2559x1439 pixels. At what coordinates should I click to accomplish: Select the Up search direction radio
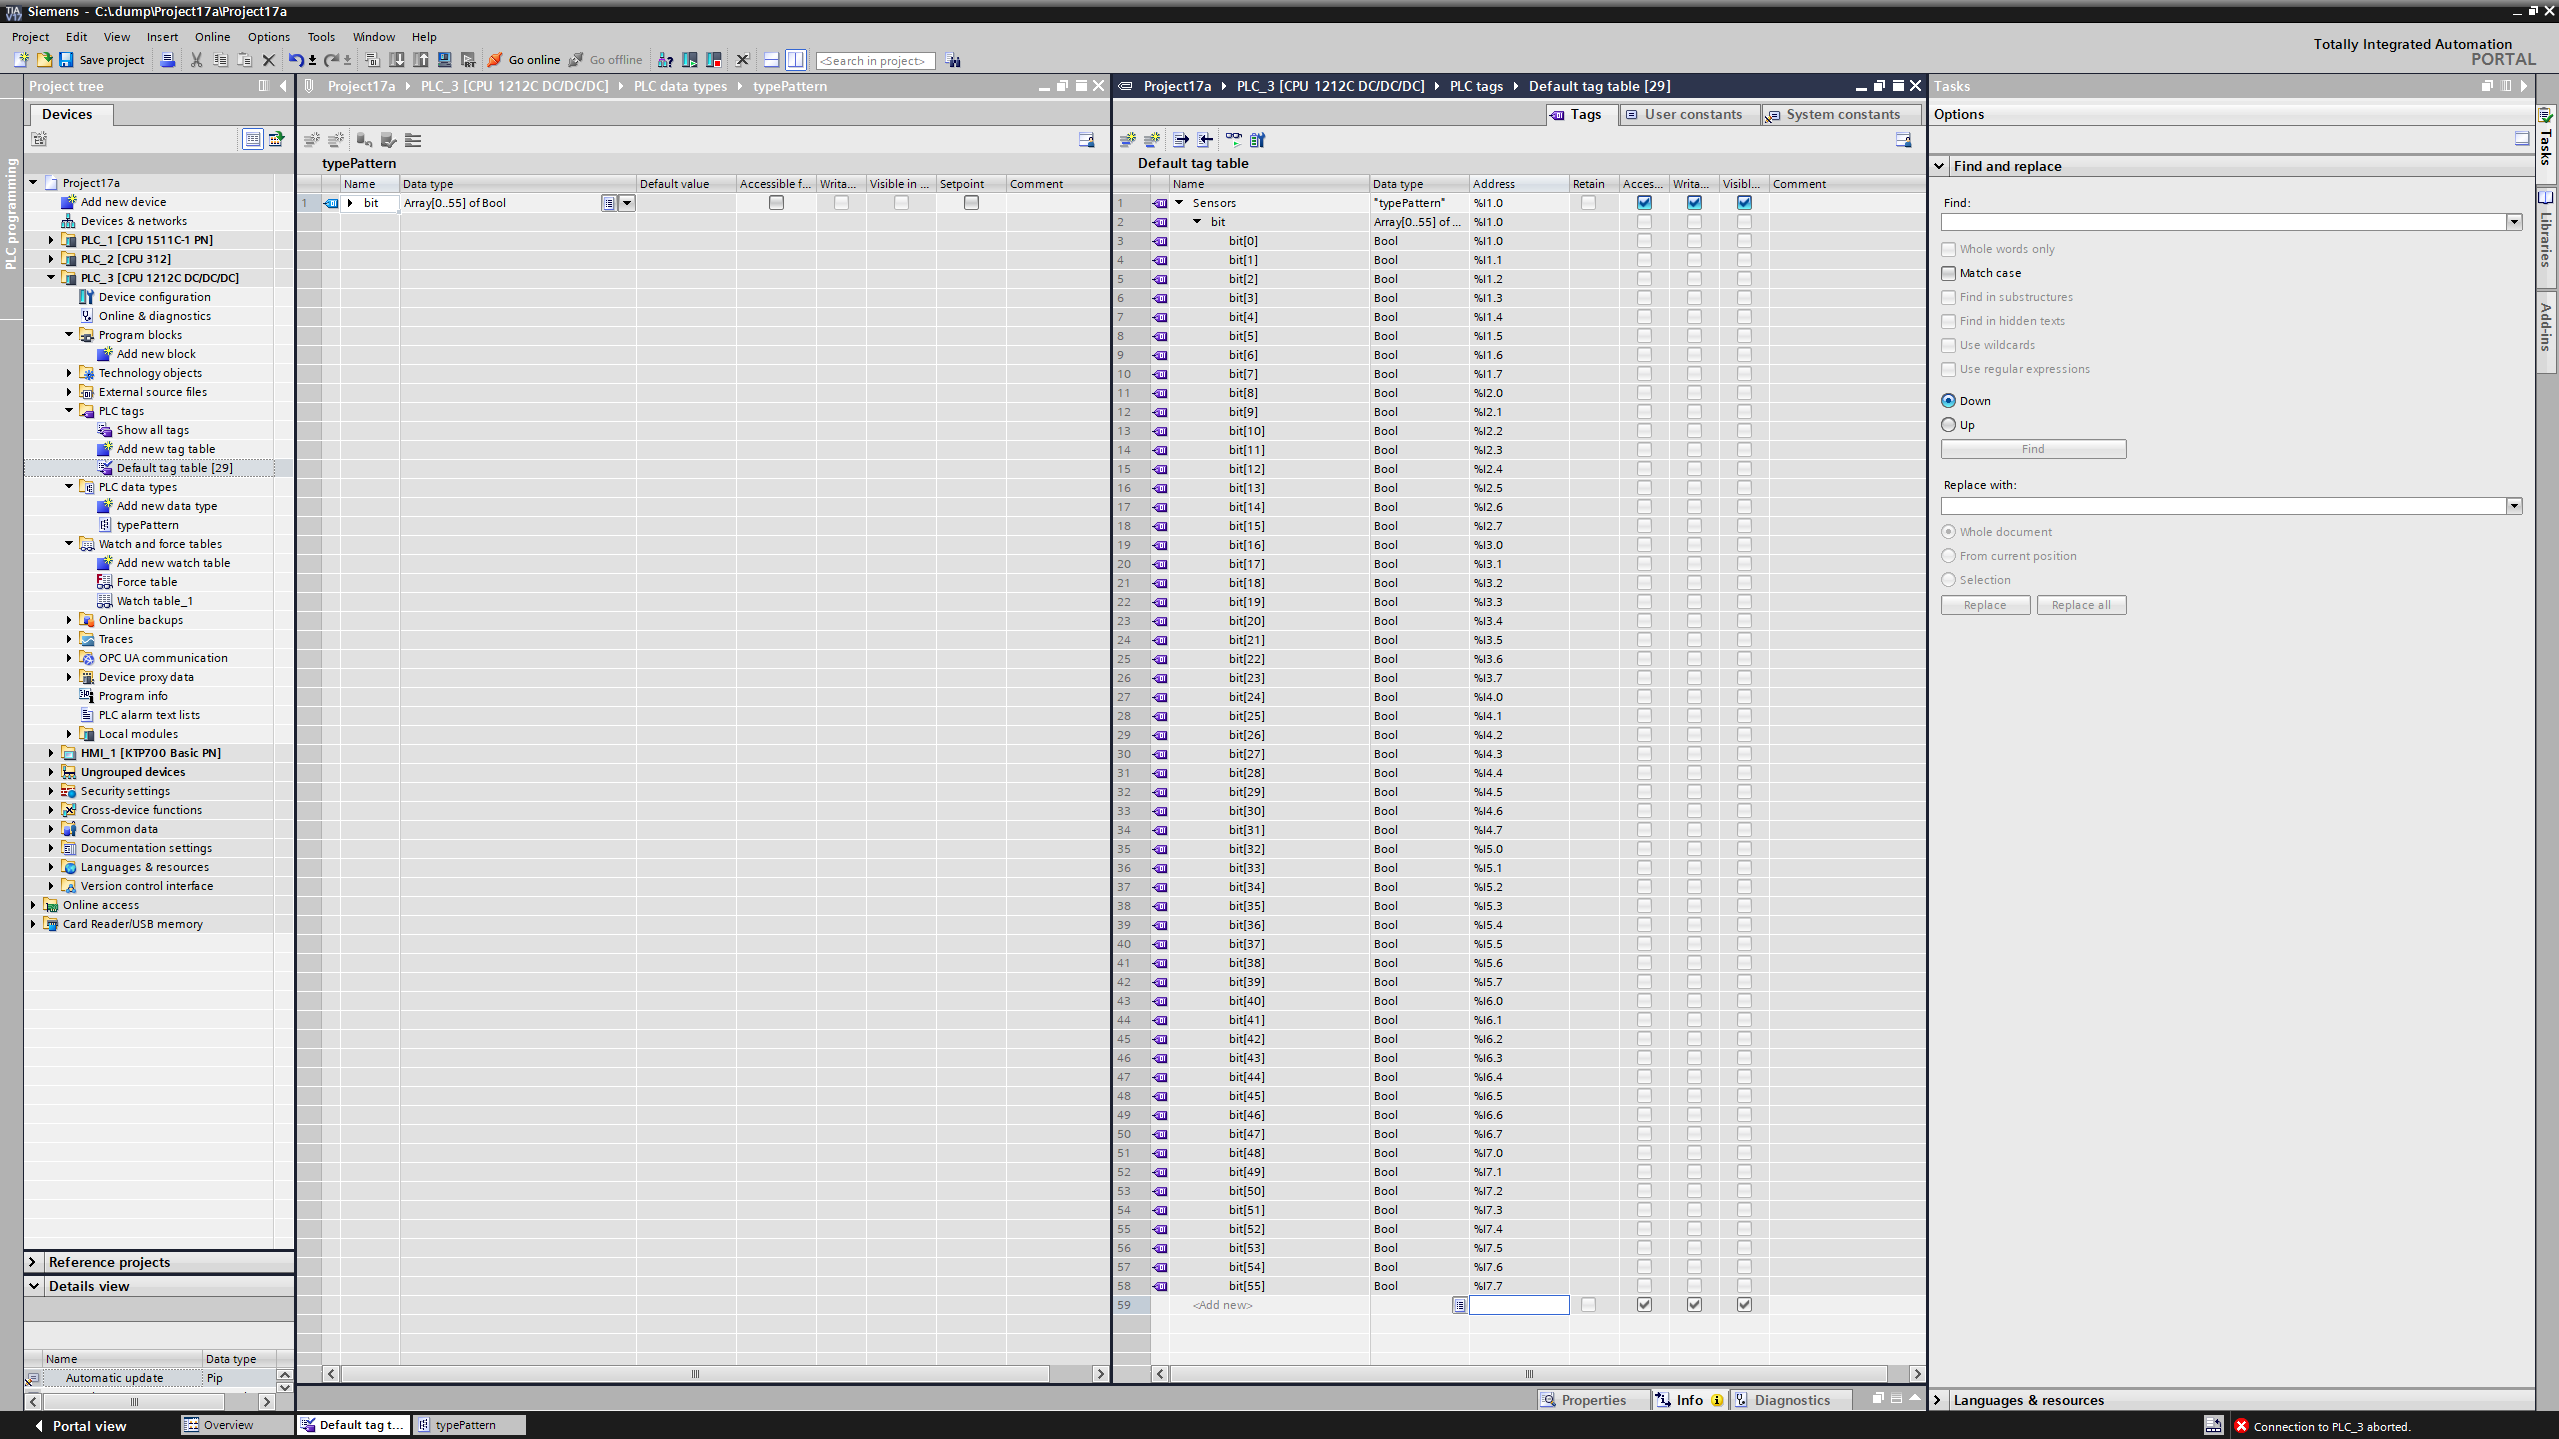click(x=1949, y=425)
